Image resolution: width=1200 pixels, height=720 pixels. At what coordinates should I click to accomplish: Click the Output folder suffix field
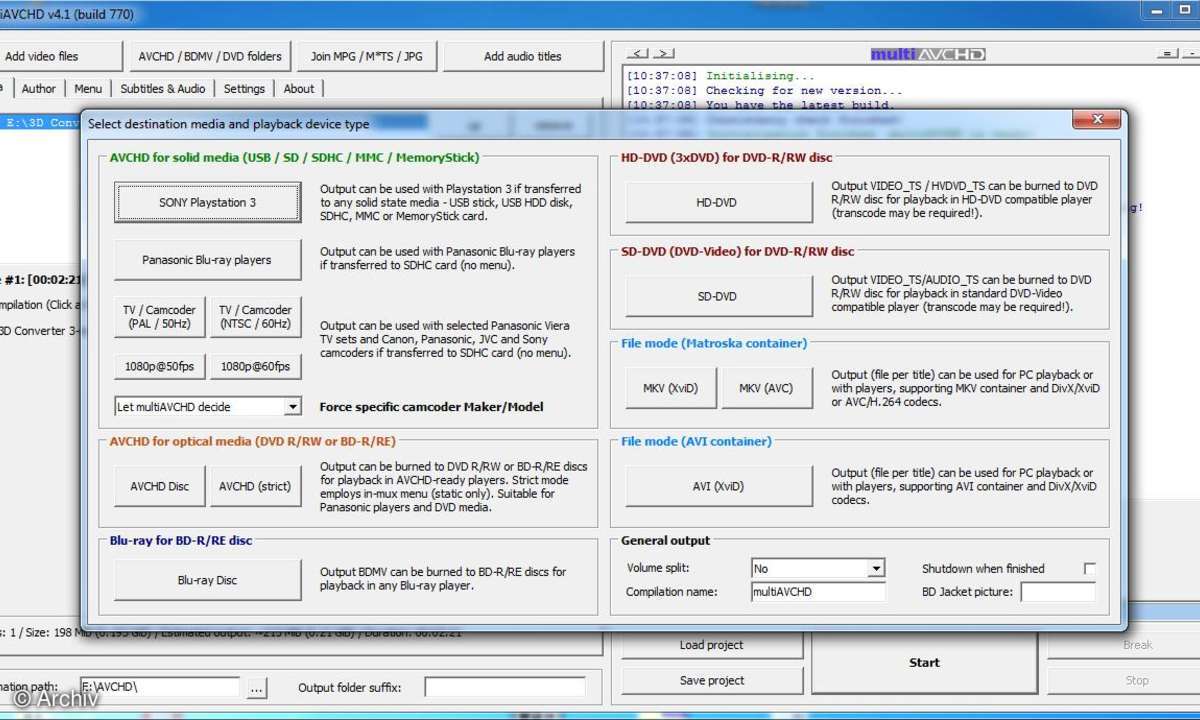tap(505, 688)
